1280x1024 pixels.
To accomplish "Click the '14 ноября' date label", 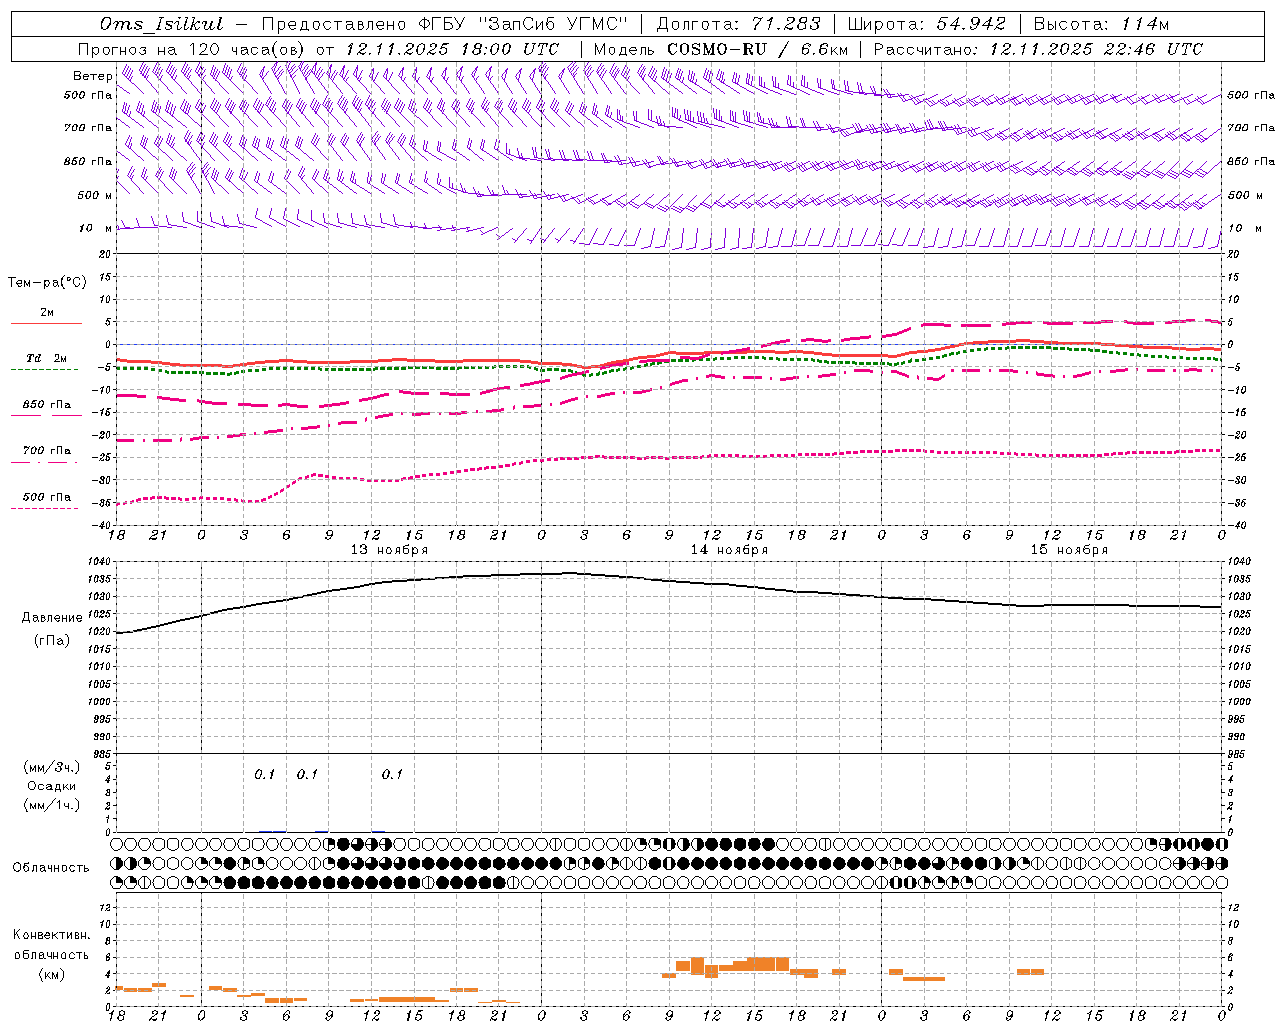I will coord(729,550).
